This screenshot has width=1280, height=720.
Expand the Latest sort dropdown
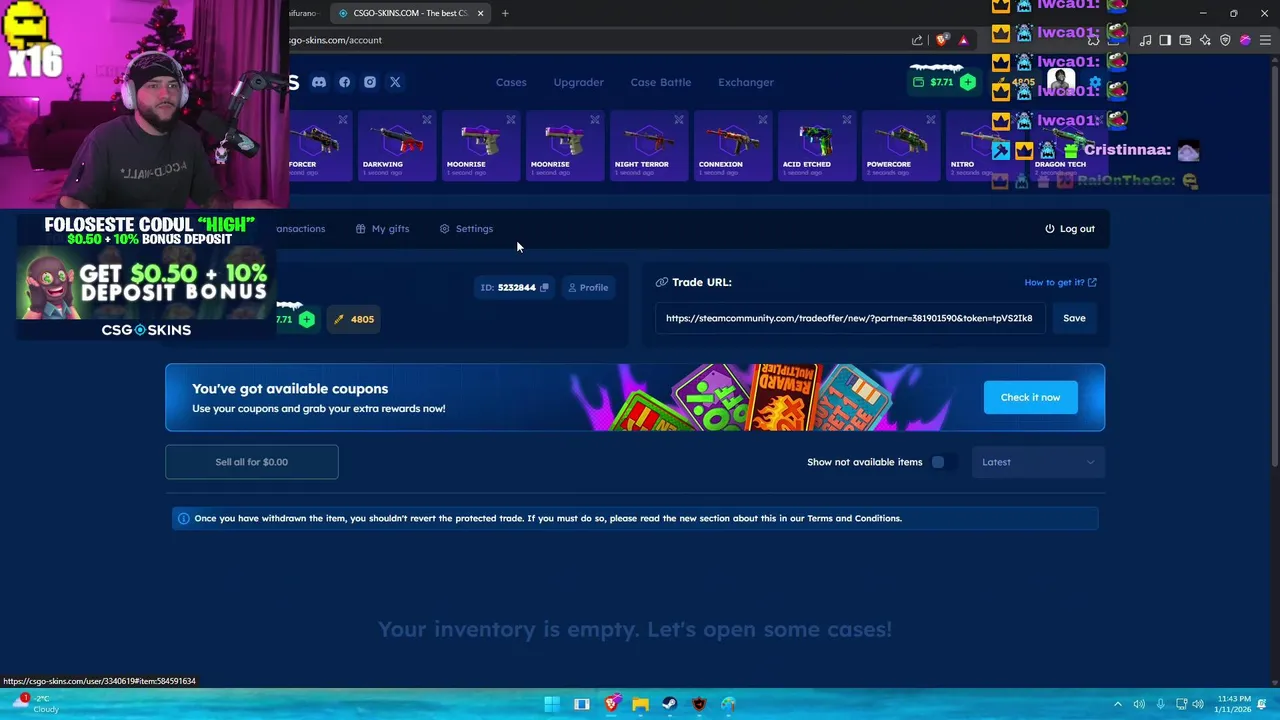coord(1038,462)
